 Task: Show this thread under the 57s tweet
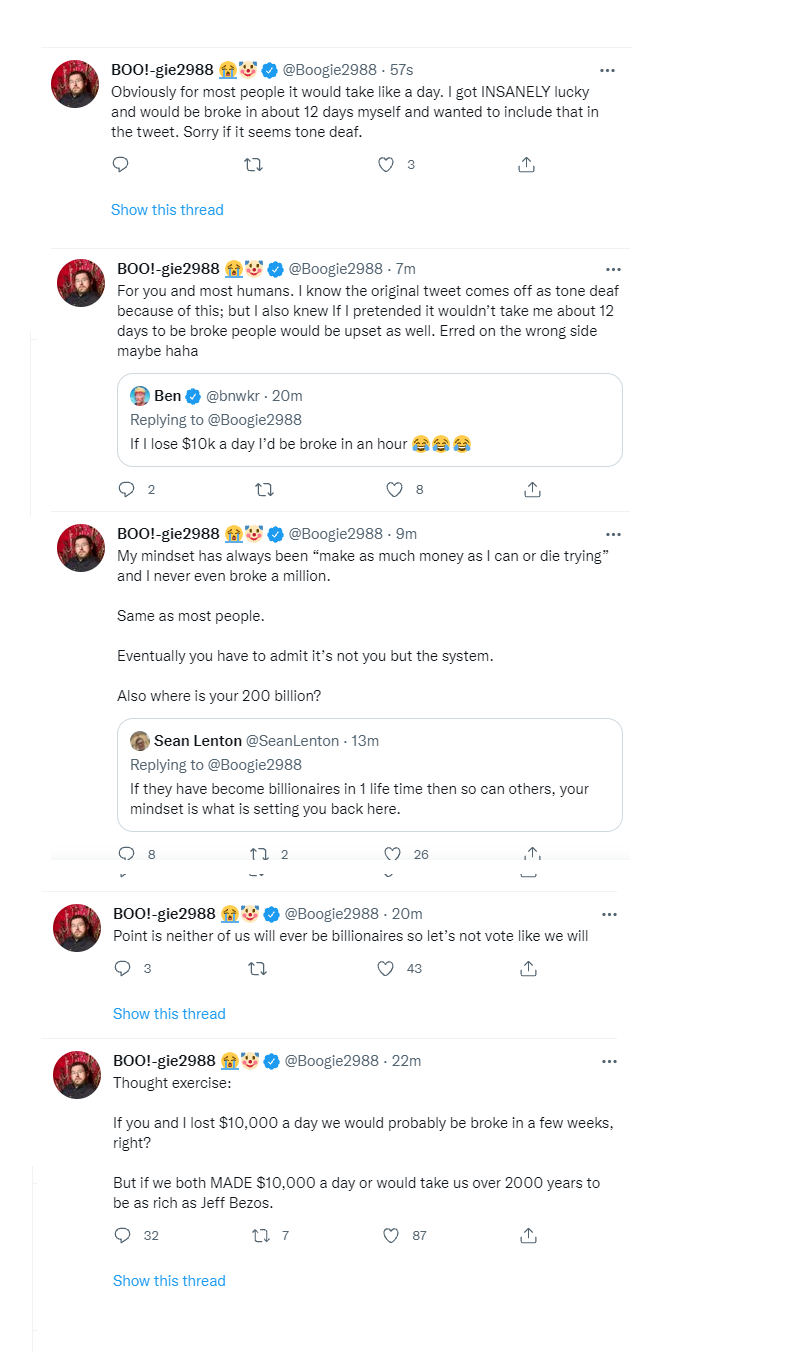(x=167, y=210)
